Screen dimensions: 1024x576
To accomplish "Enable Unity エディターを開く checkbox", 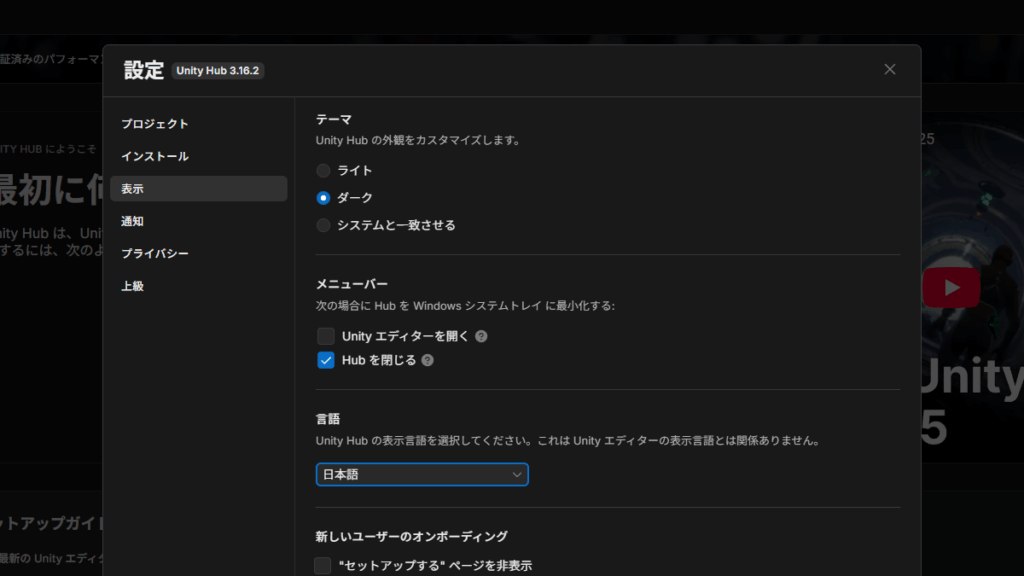I will coord(326,337).
